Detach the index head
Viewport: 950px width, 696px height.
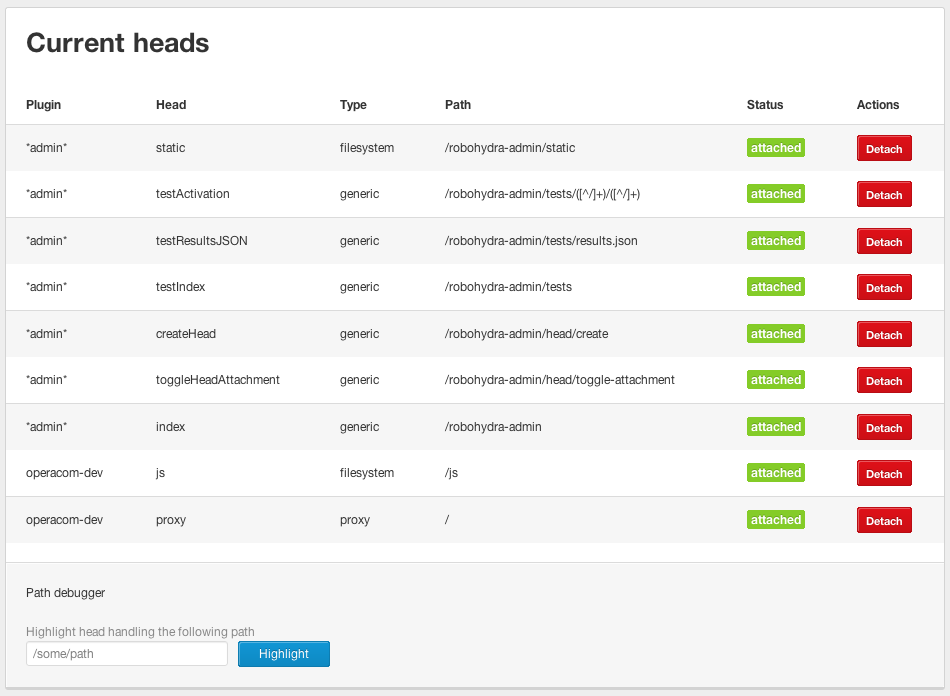[x=883, y=426]
